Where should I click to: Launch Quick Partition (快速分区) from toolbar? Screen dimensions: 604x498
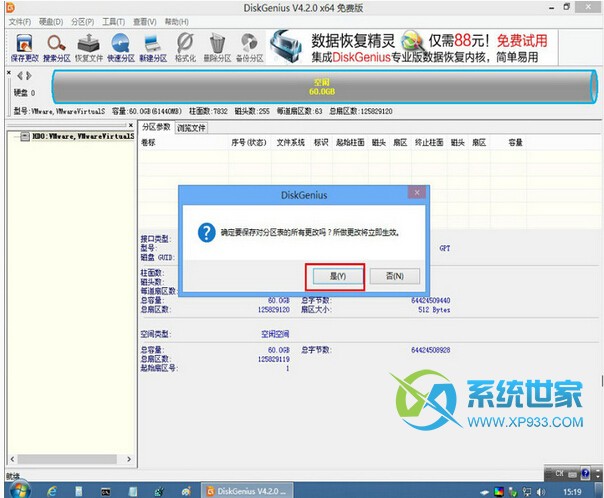point(121,48)
